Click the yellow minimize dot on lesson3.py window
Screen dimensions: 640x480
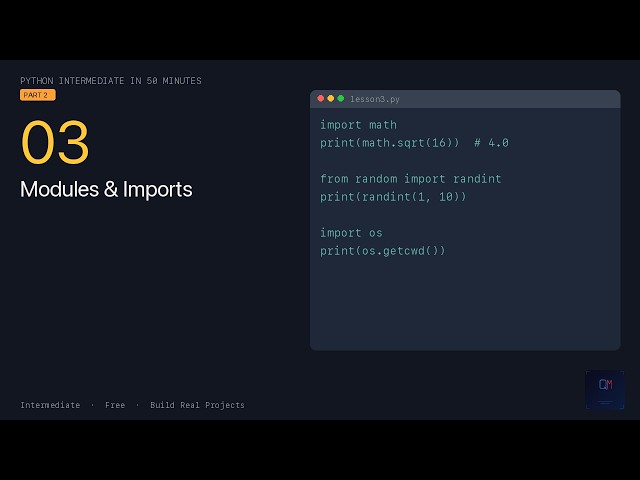[x=331, y=98]
